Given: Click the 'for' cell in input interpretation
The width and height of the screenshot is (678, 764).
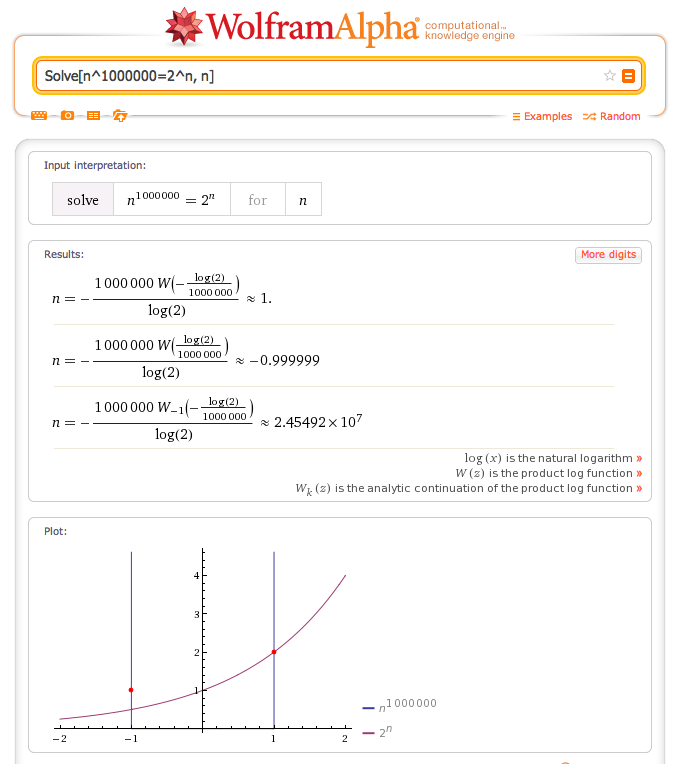Looking at the screenshot, I should click(257, 199).
